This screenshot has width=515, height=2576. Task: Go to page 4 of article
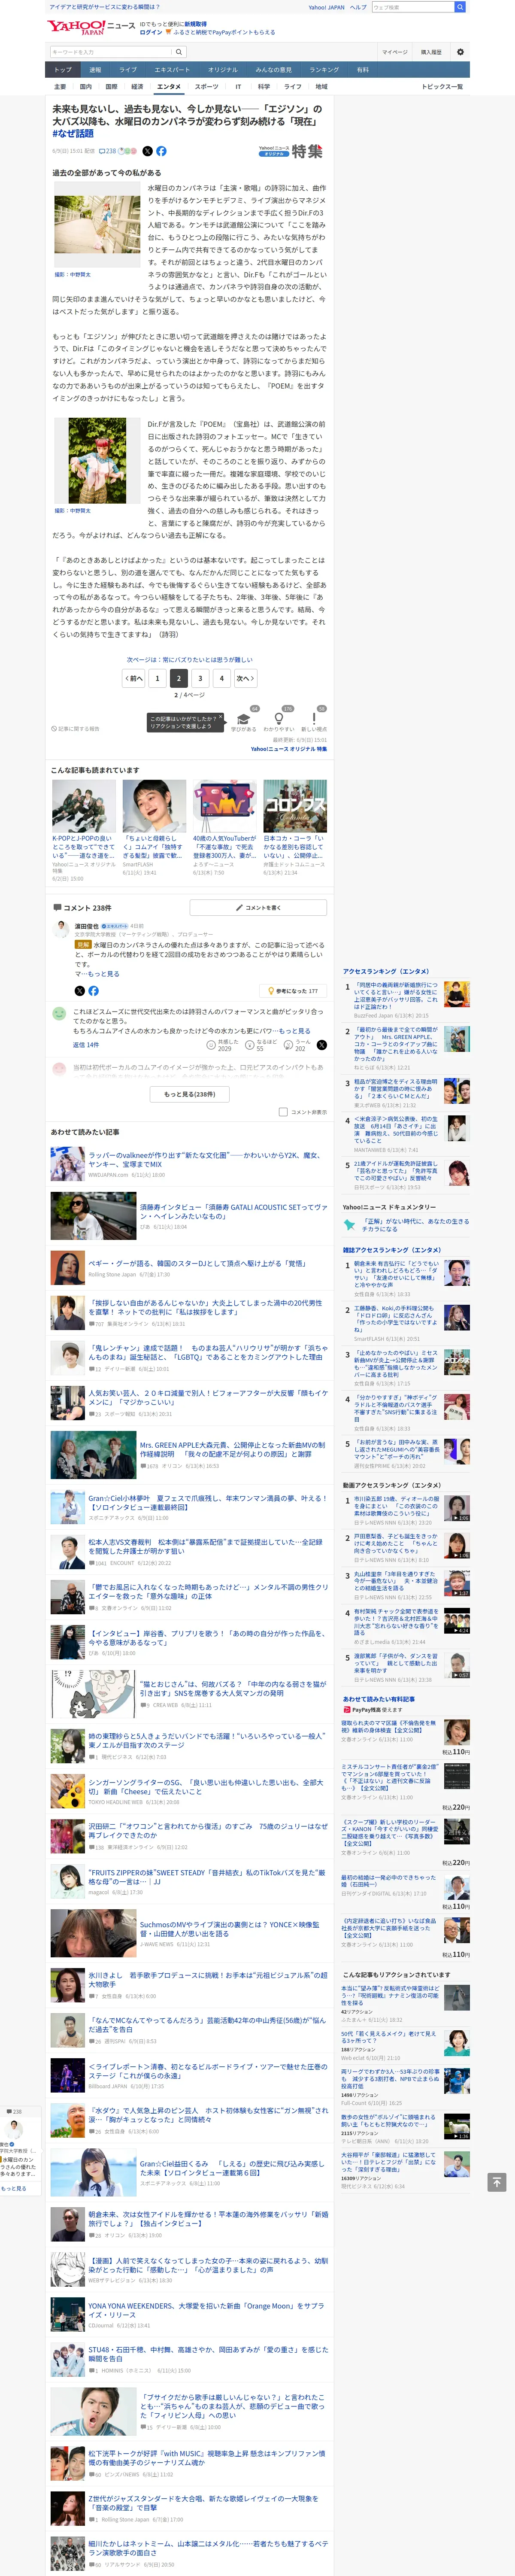[222, 678]
